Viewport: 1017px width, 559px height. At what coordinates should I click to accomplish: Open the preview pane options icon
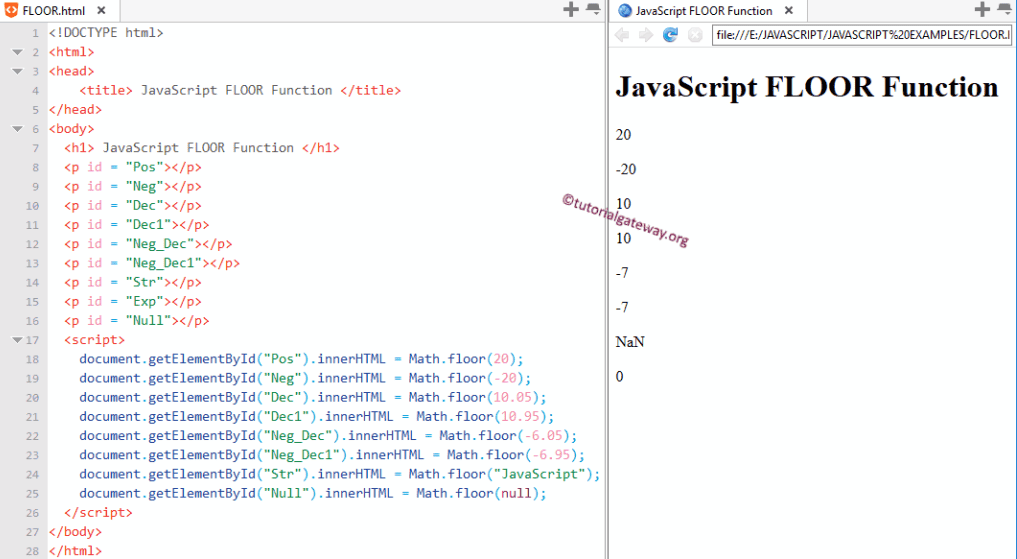point(1005,9)
